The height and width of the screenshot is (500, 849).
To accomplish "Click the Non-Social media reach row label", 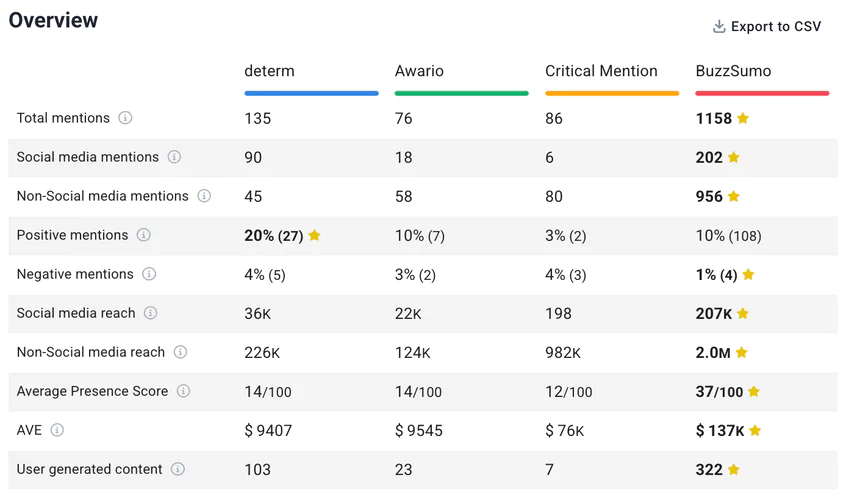I will point(90,352).
